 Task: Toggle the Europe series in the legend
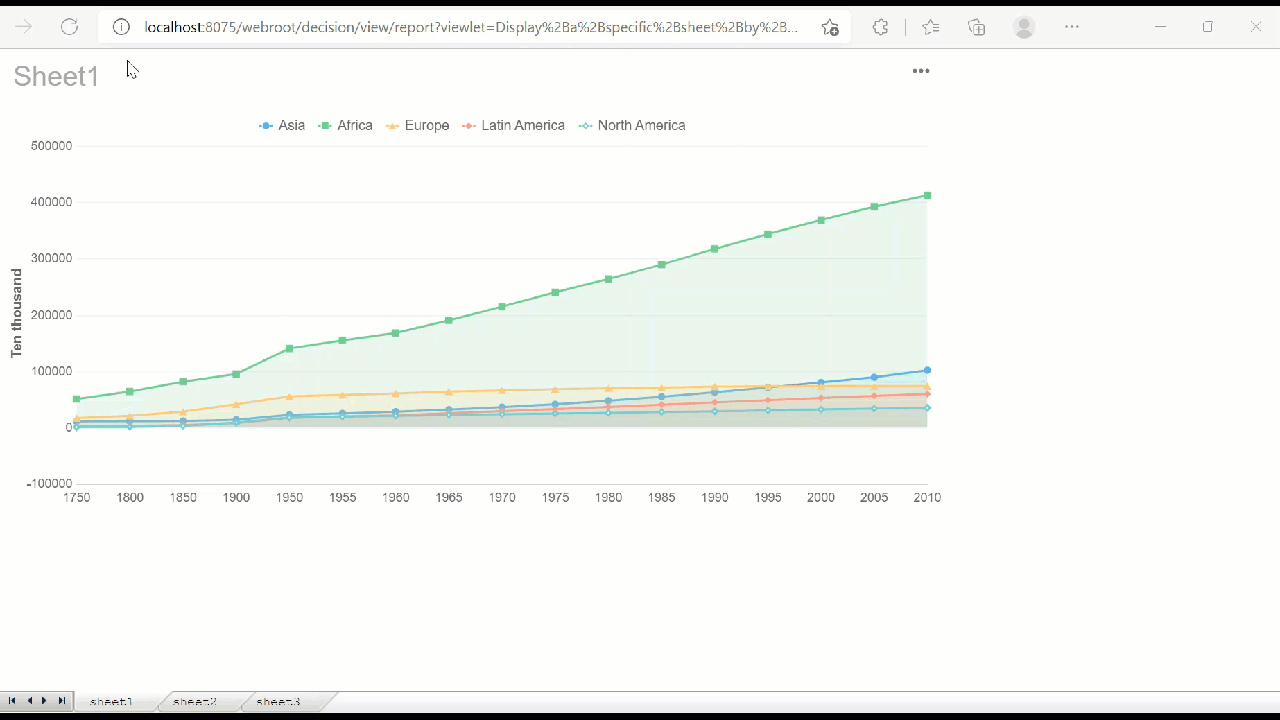417,125
